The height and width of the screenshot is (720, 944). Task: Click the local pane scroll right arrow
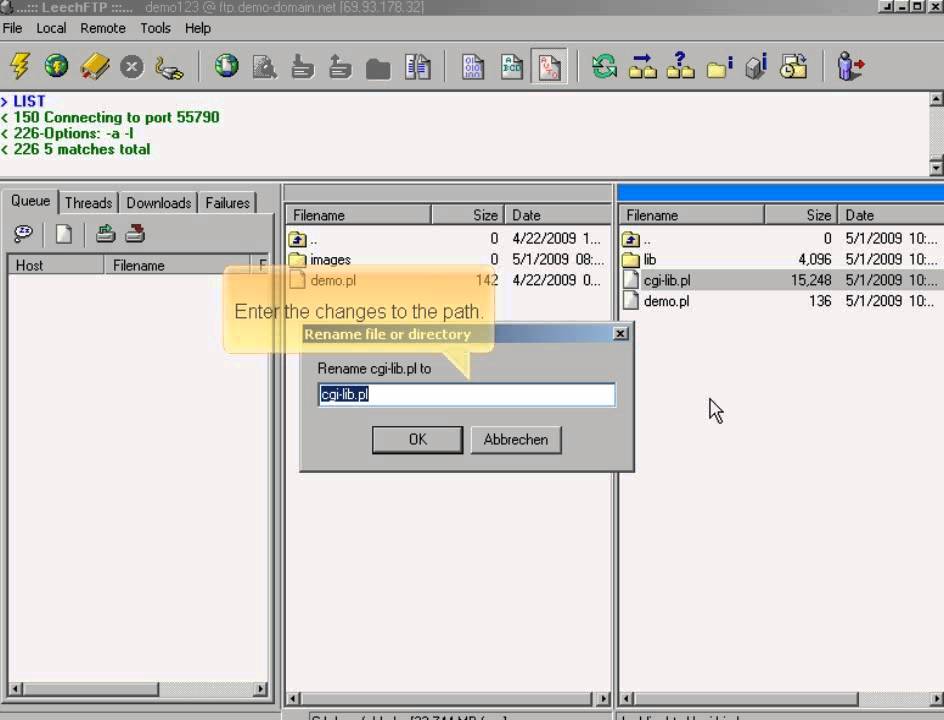tap(603, 699)
